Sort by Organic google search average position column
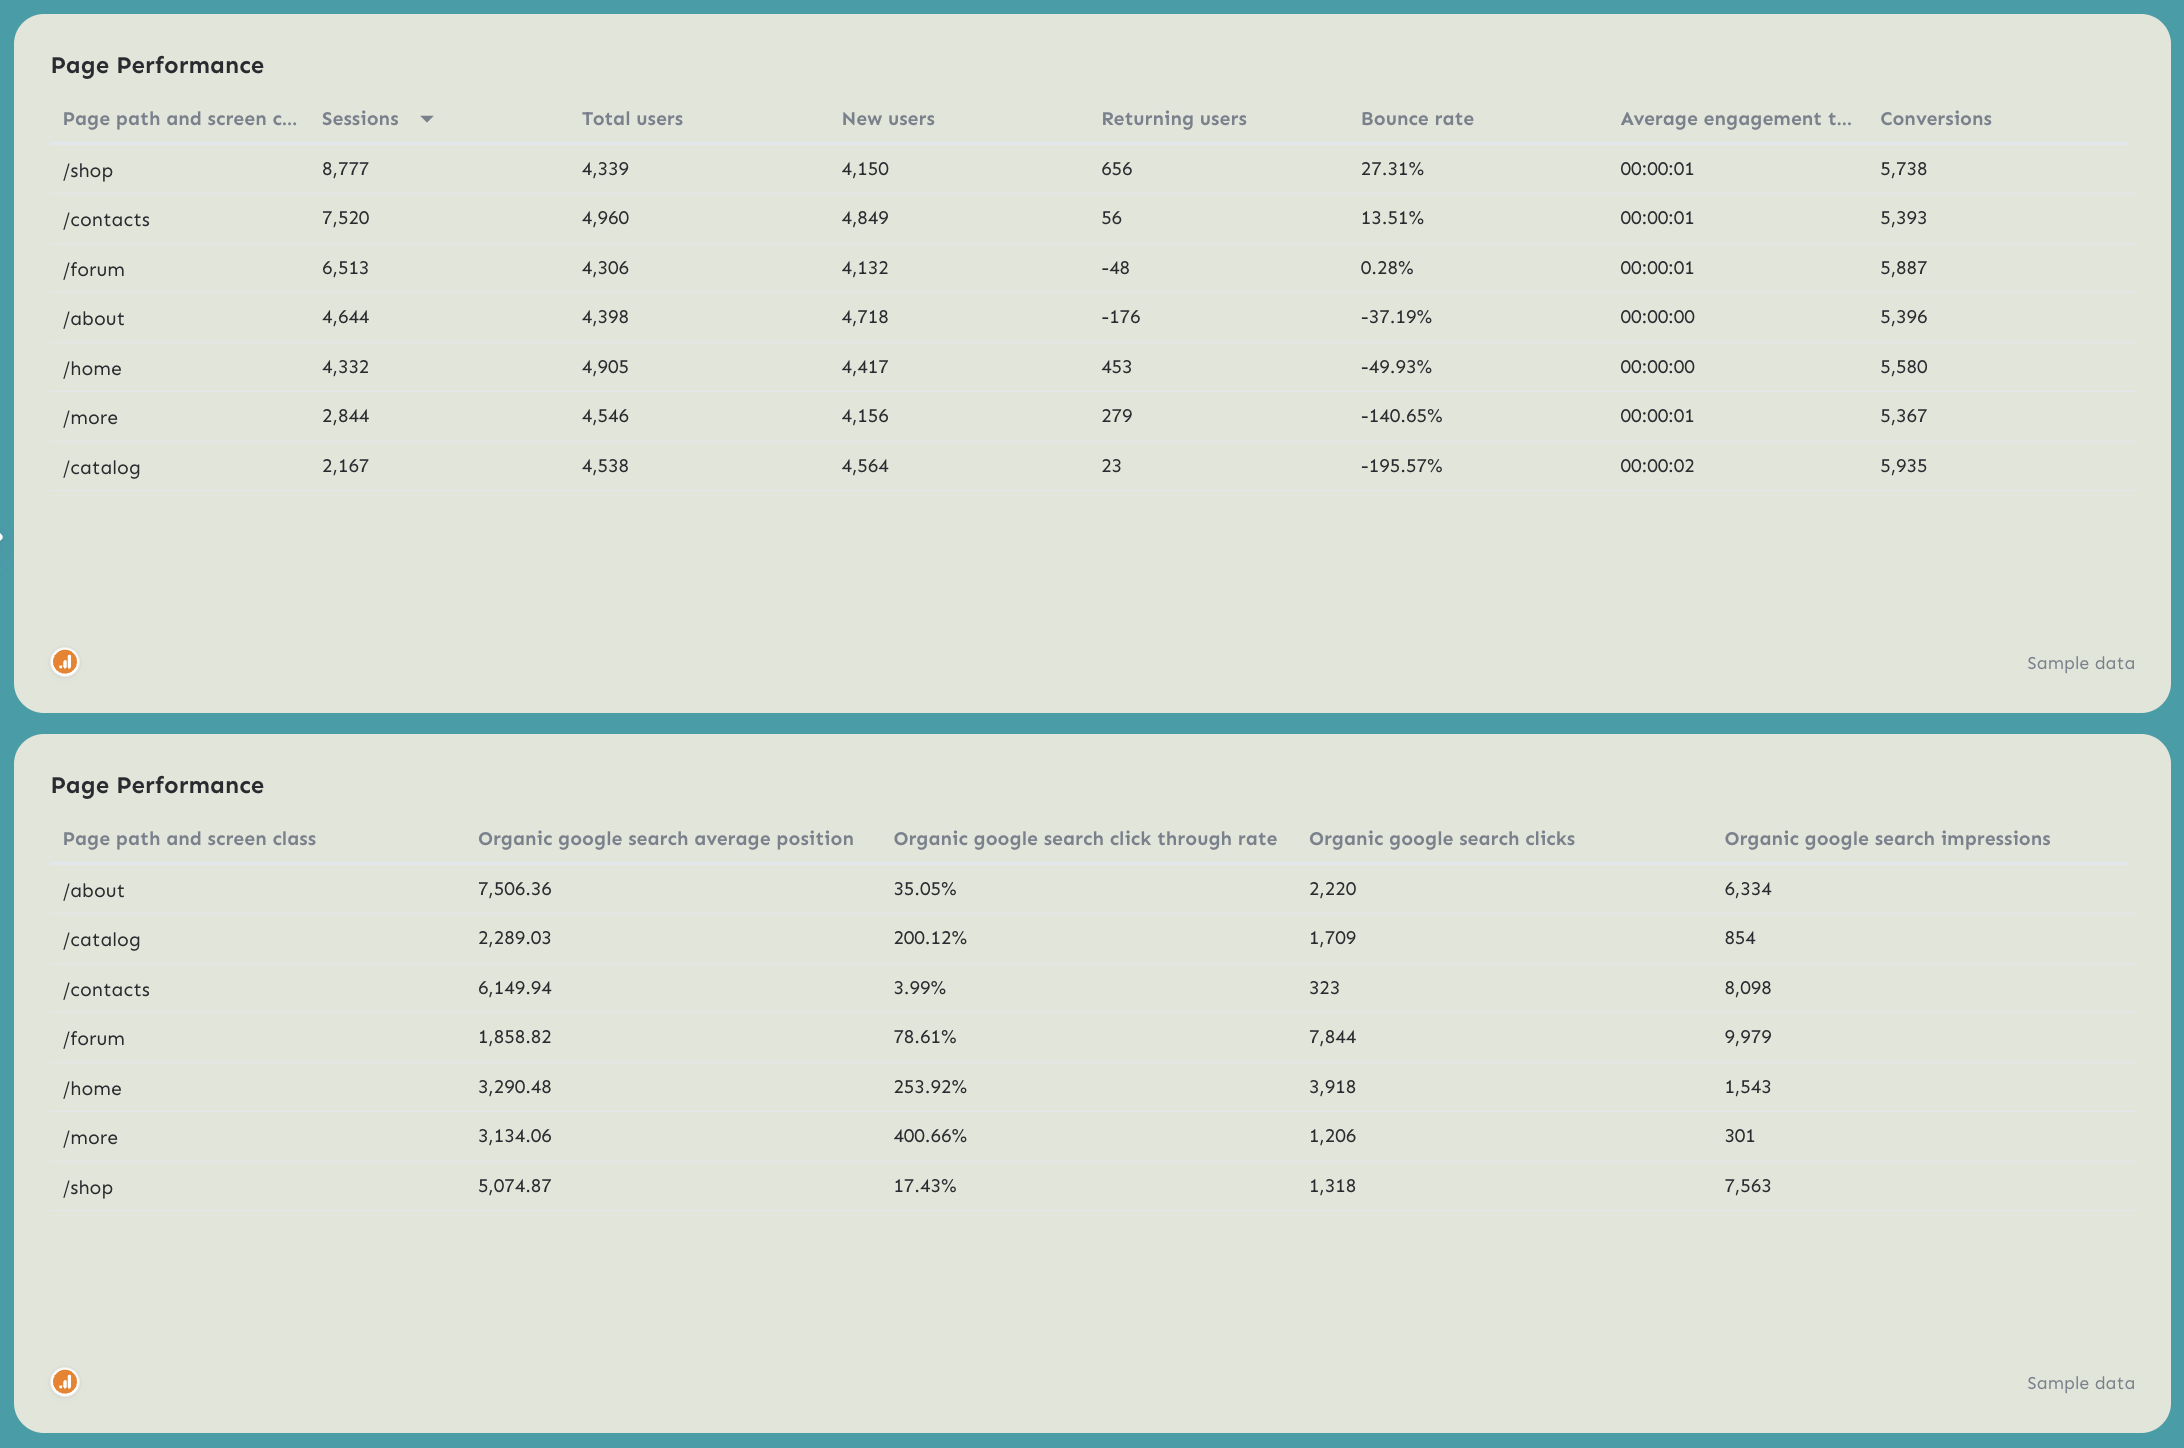The height and width of the screenshot is (1448, 2184). 666,838
